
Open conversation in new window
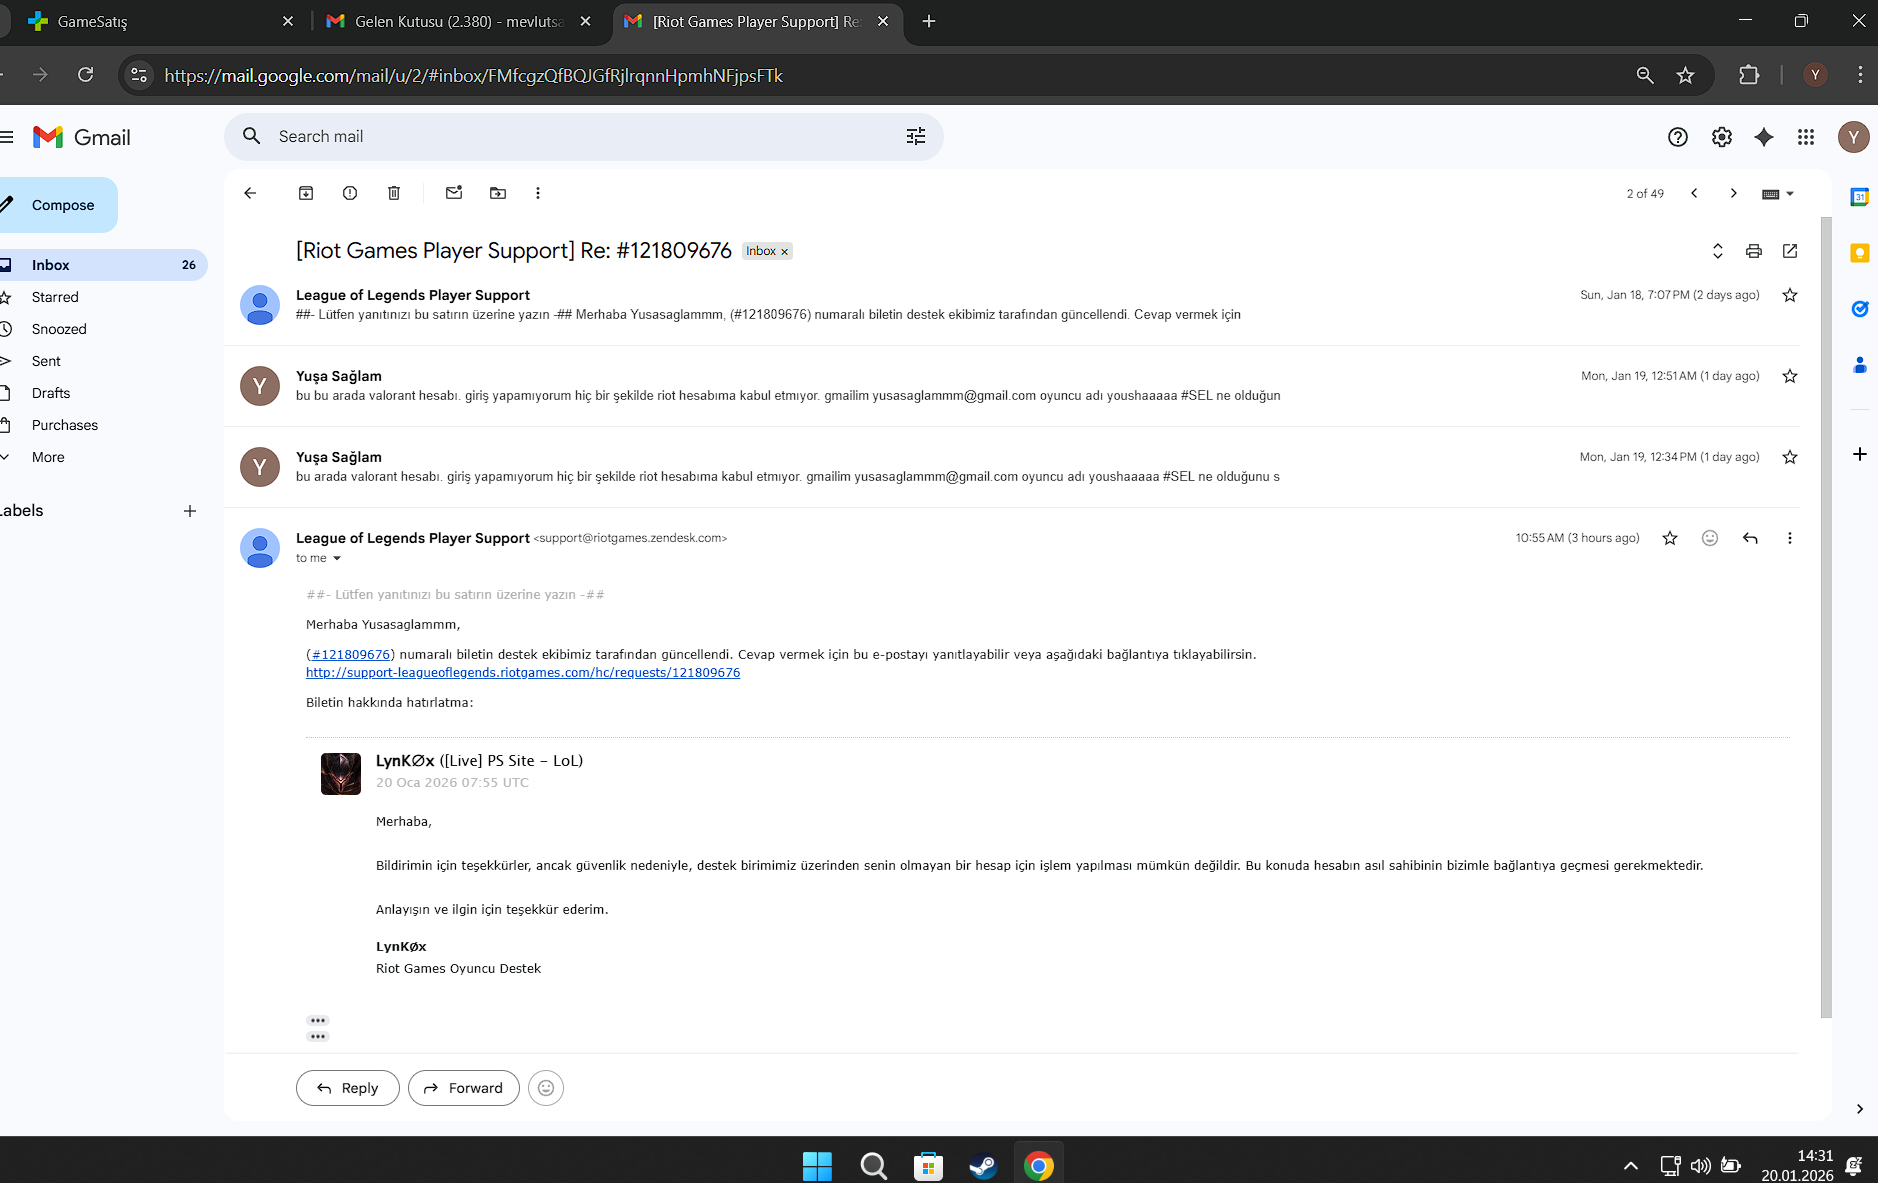click(x=1790, y=251)
